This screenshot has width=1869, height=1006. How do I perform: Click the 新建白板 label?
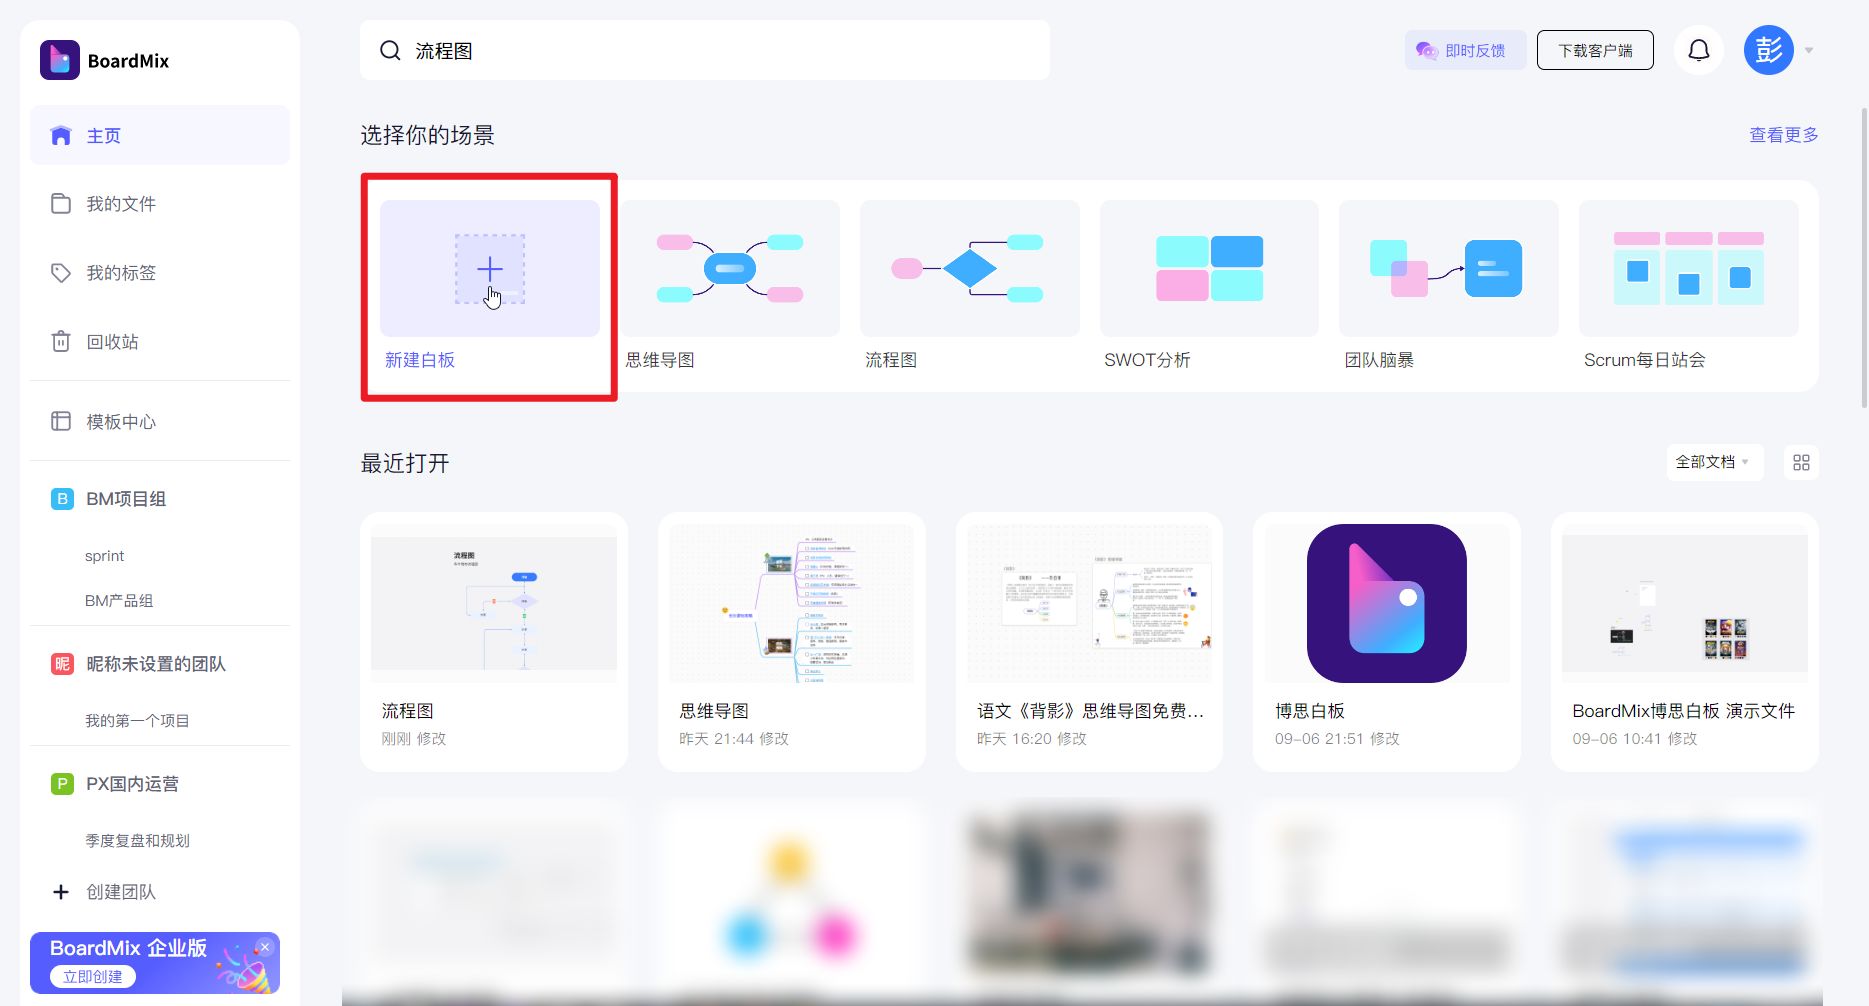pos(420,359)
